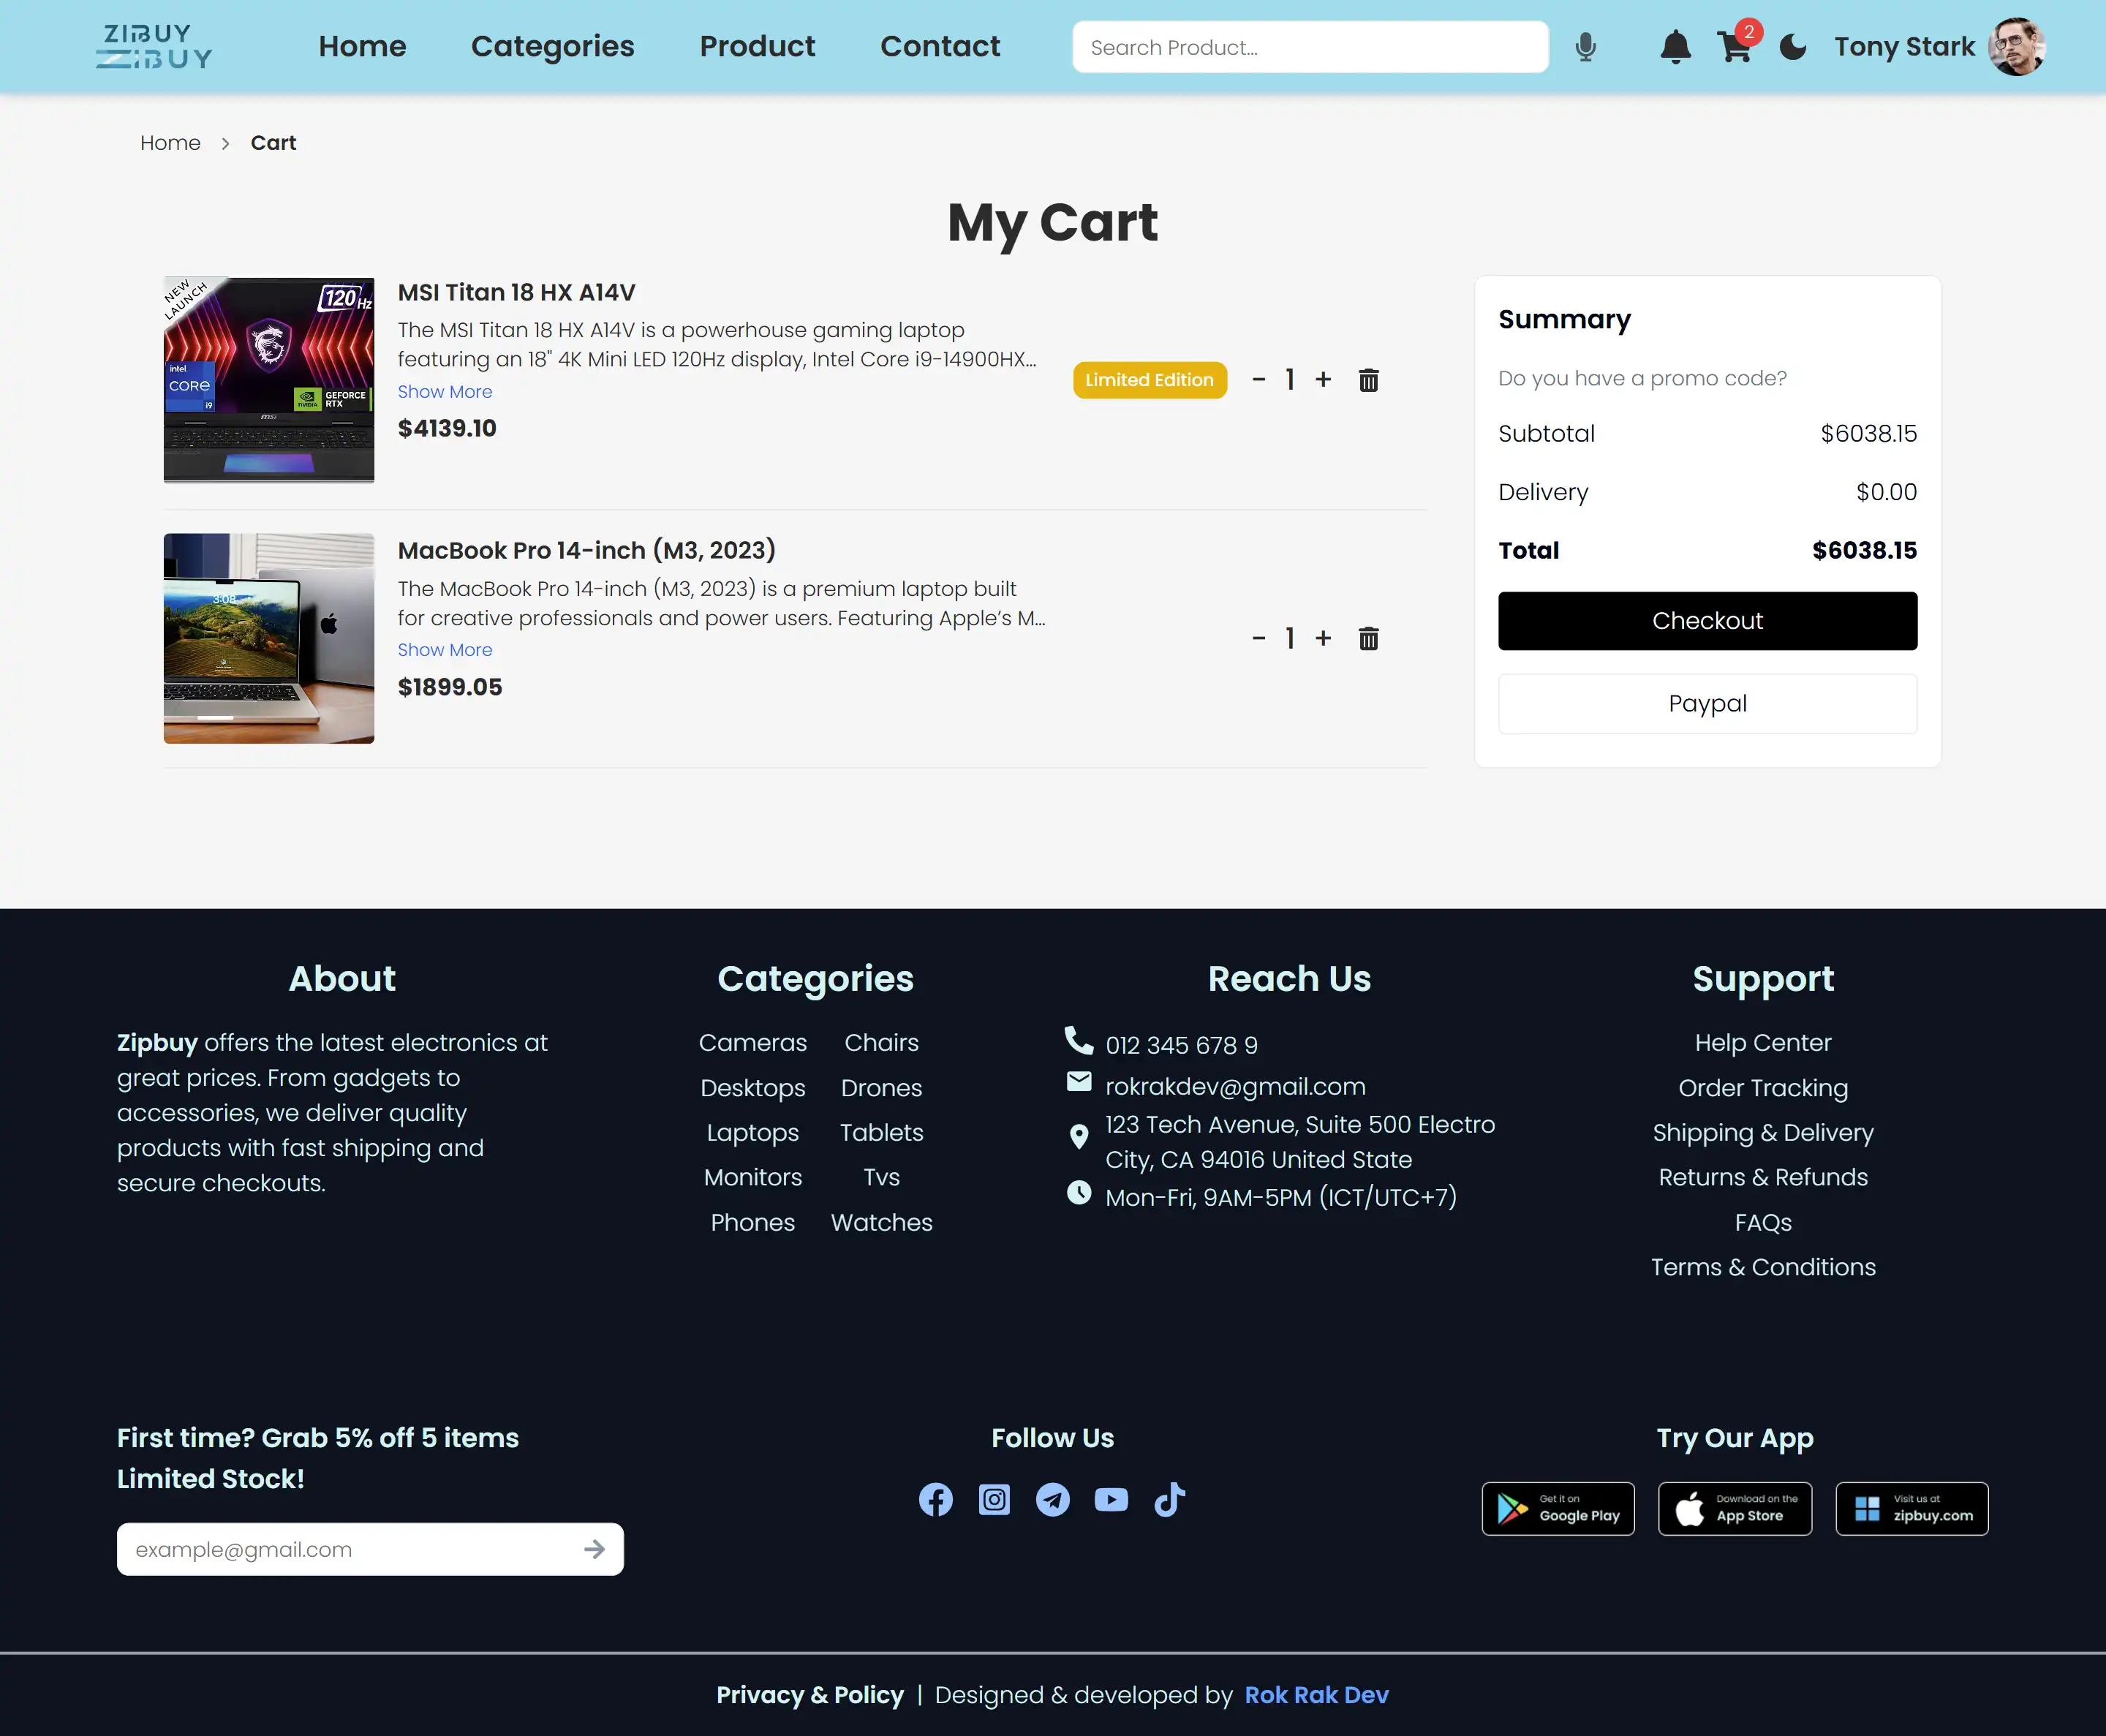Submit newsletter email arrow icon
Screen dimensions: 2106x1736
pyautogui.click(x=594, y=1549)
